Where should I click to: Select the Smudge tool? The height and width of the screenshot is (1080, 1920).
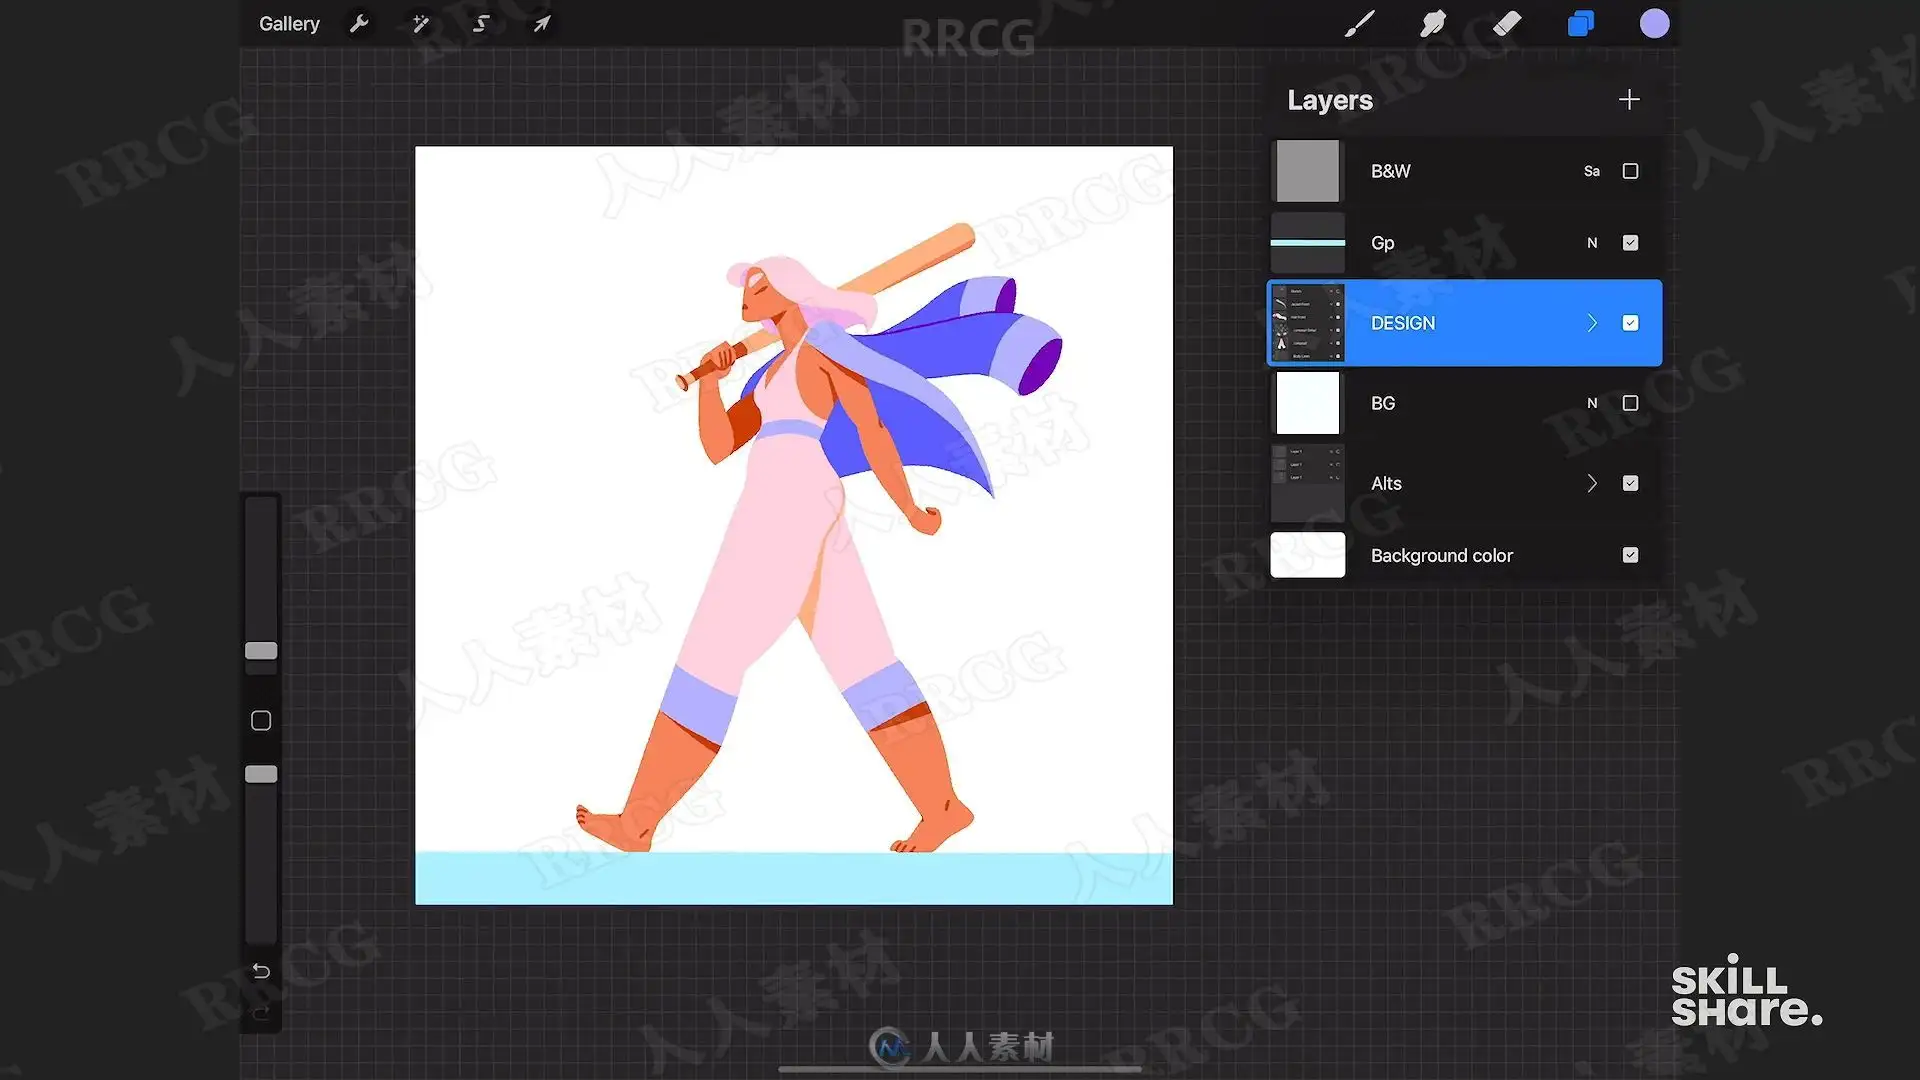[1433, 23]
